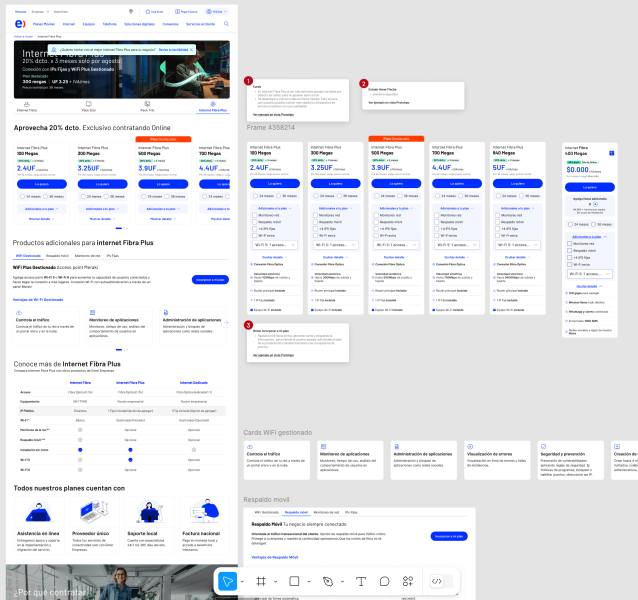The image size is (638, 600).
Task: Close the factibilidad notification banner
Action: point(192,50)
